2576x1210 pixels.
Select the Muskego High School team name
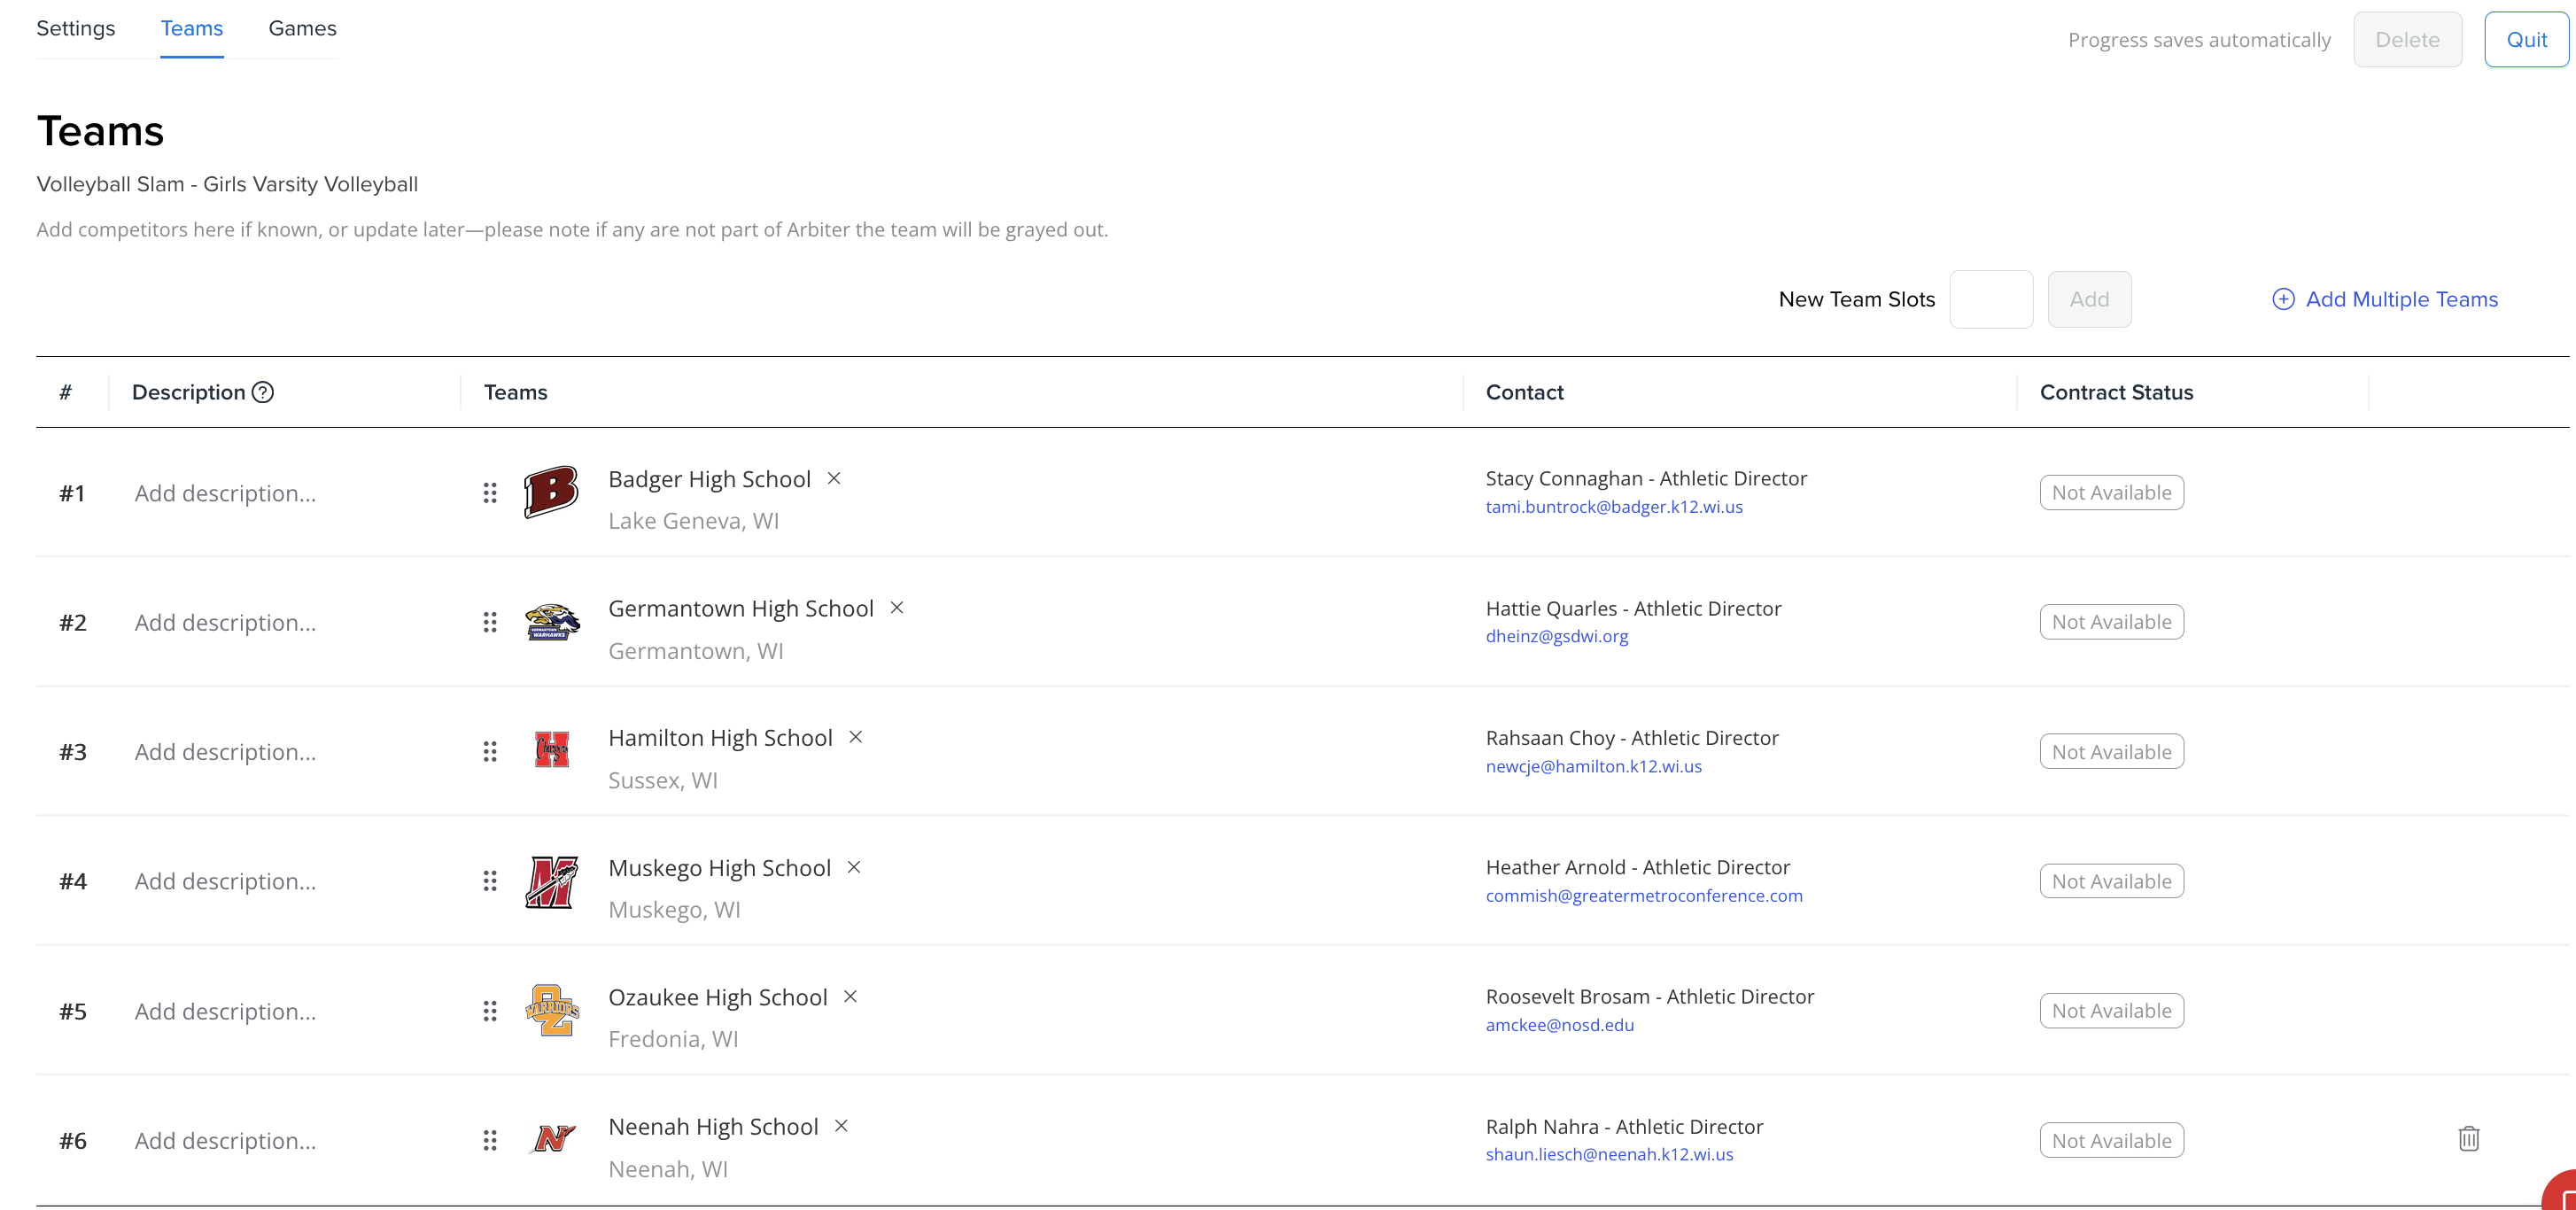point(720,868)
